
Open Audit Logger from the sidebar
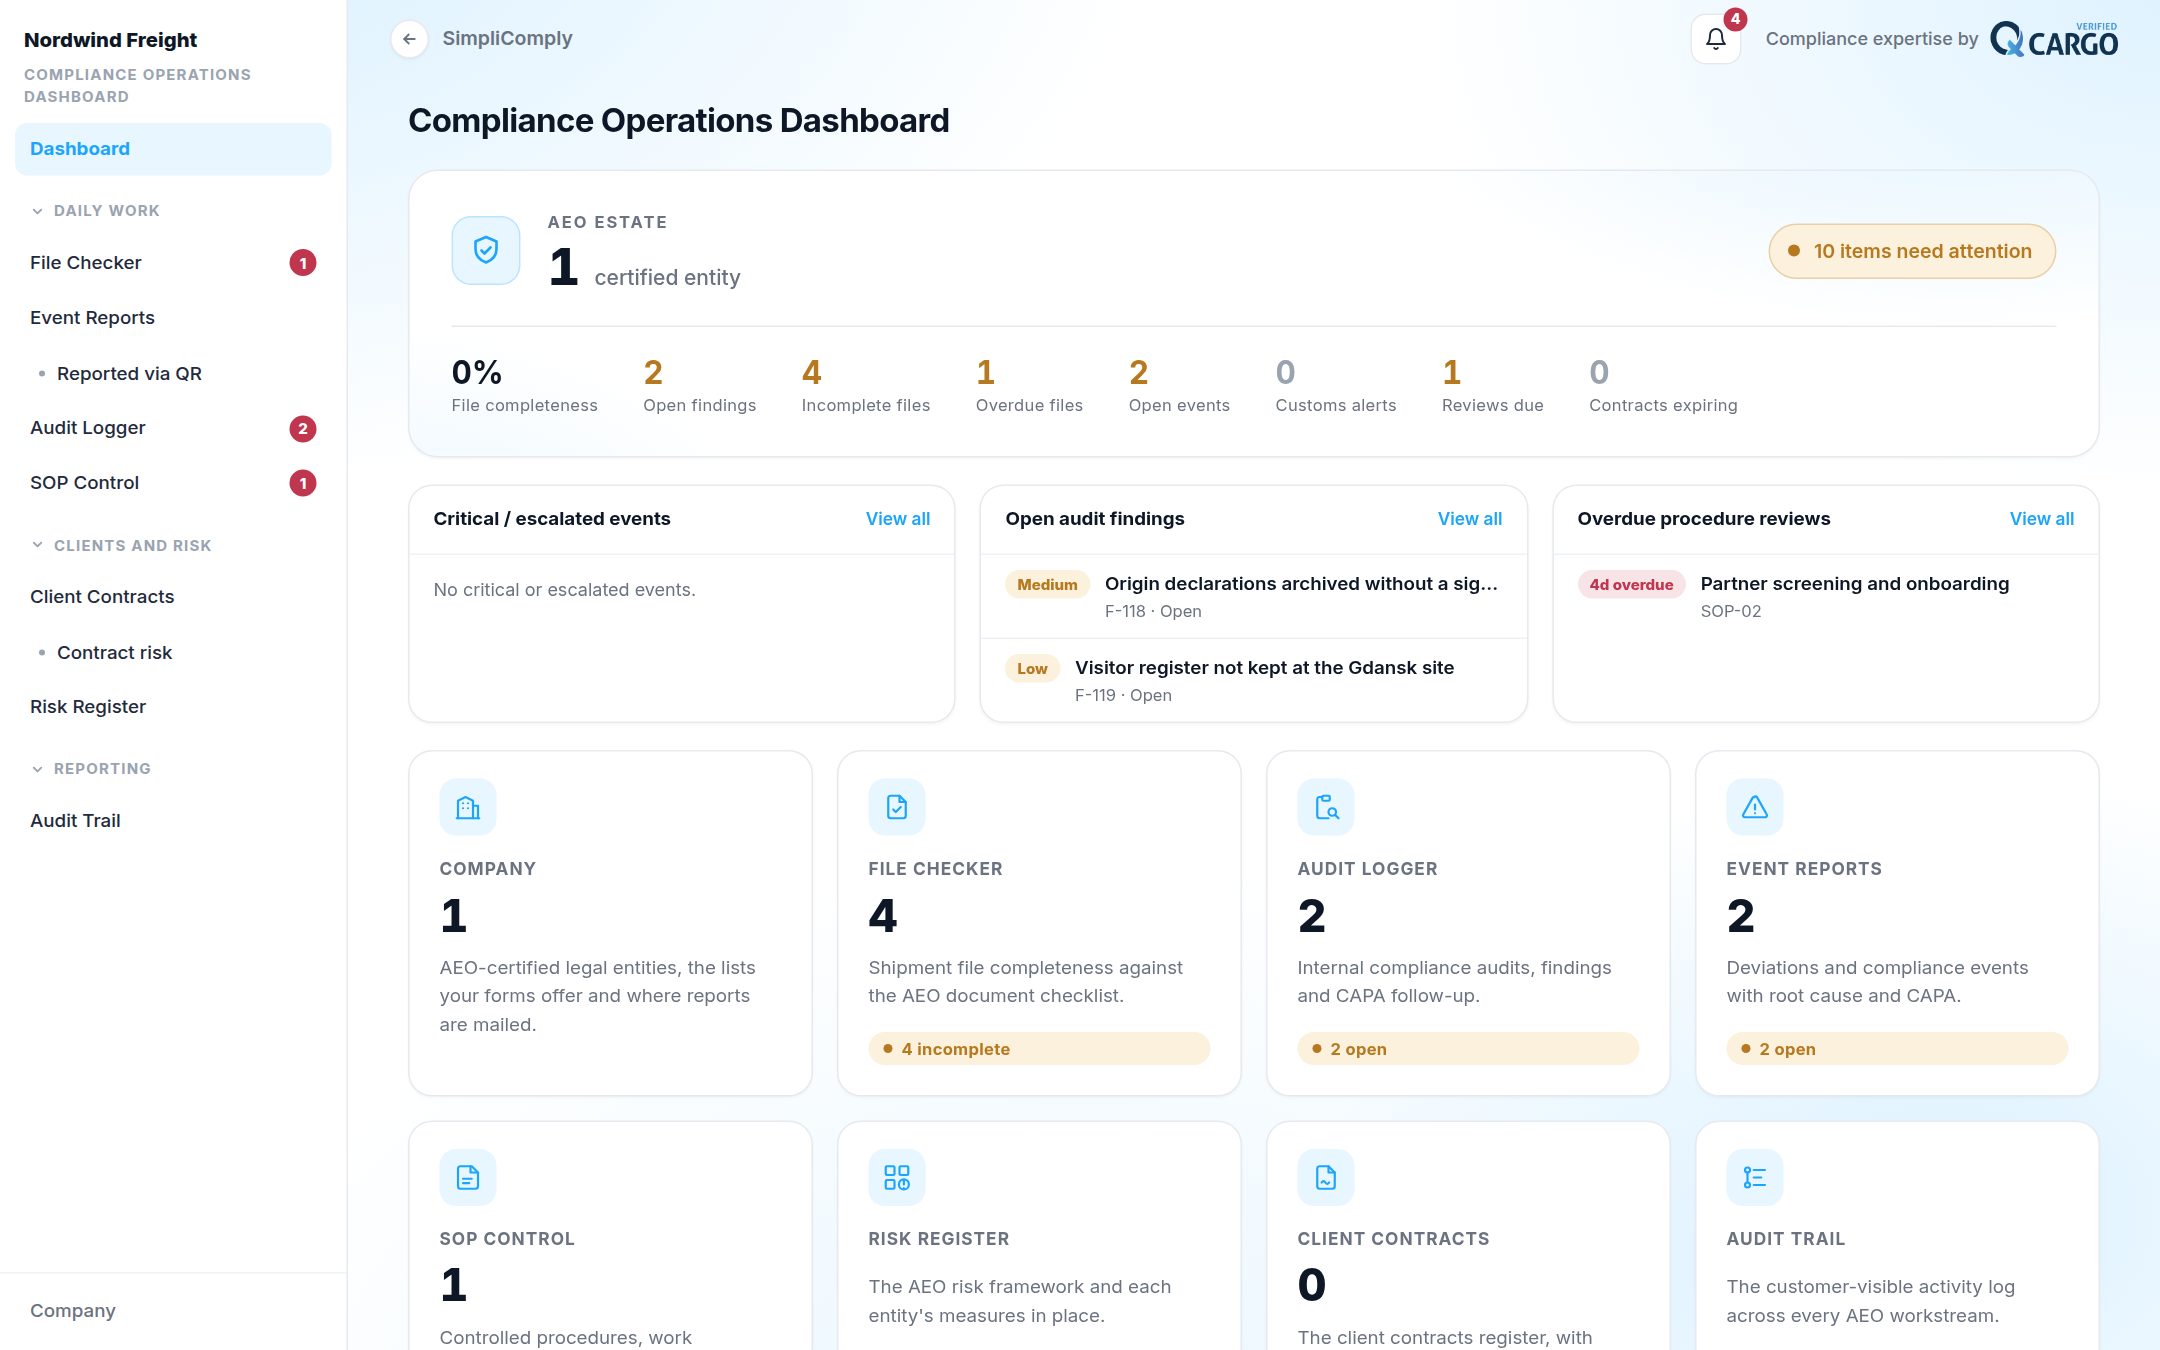click(173, 428)
